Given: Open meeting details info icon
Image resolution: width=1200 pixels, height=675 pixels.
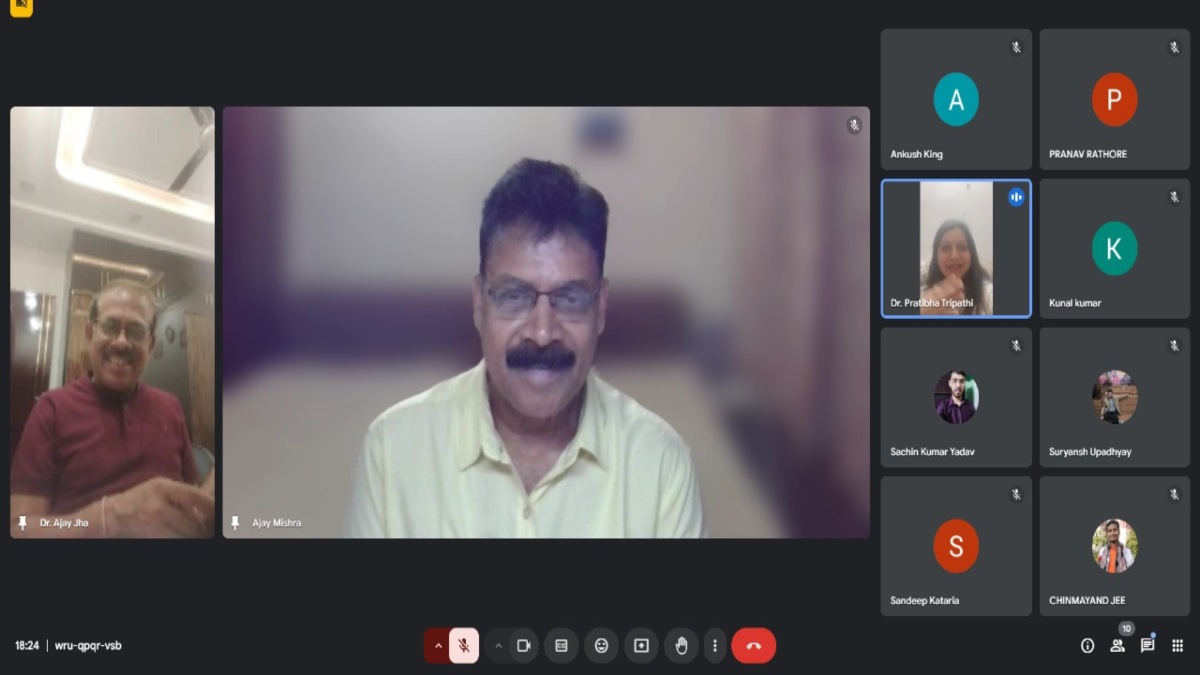Looking at the screenshot, I should [x=1087, y=646].
